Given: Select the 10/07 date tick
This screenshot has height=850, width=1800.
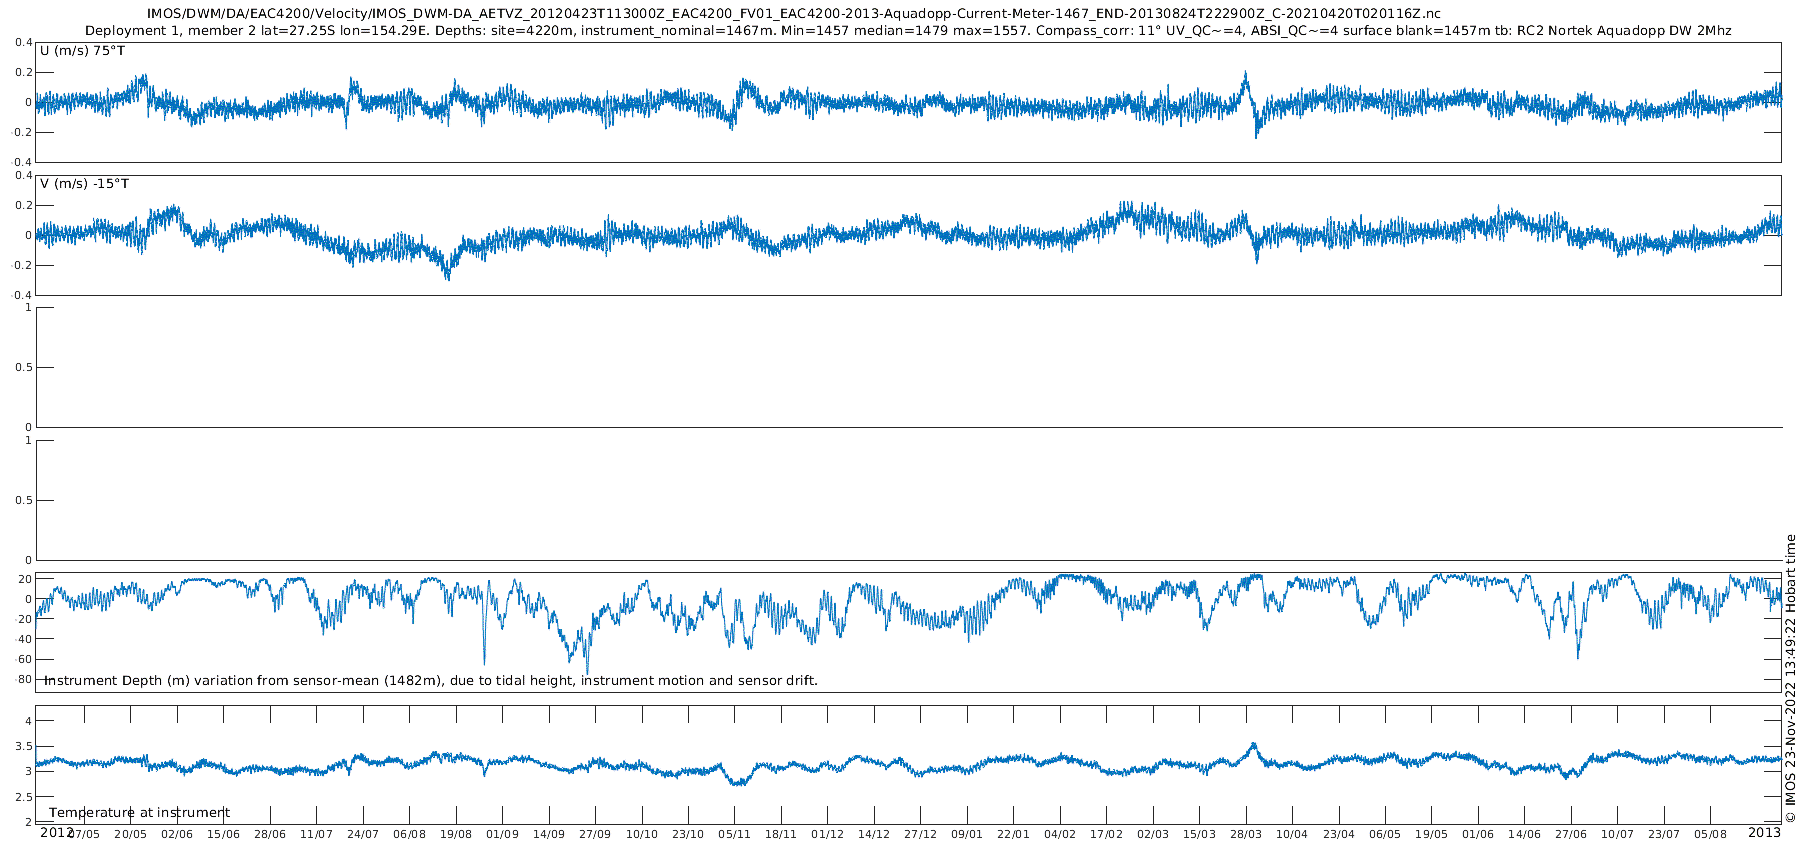Looking at the screenshot, I should click(x=1618, y=834).
